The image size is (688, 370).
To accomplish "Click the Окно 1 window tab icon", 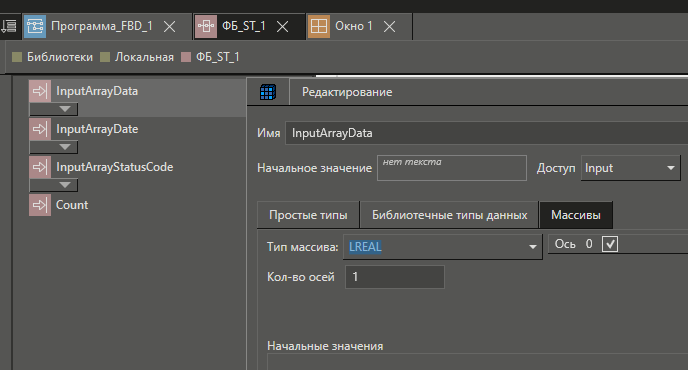I will (319, 26).
